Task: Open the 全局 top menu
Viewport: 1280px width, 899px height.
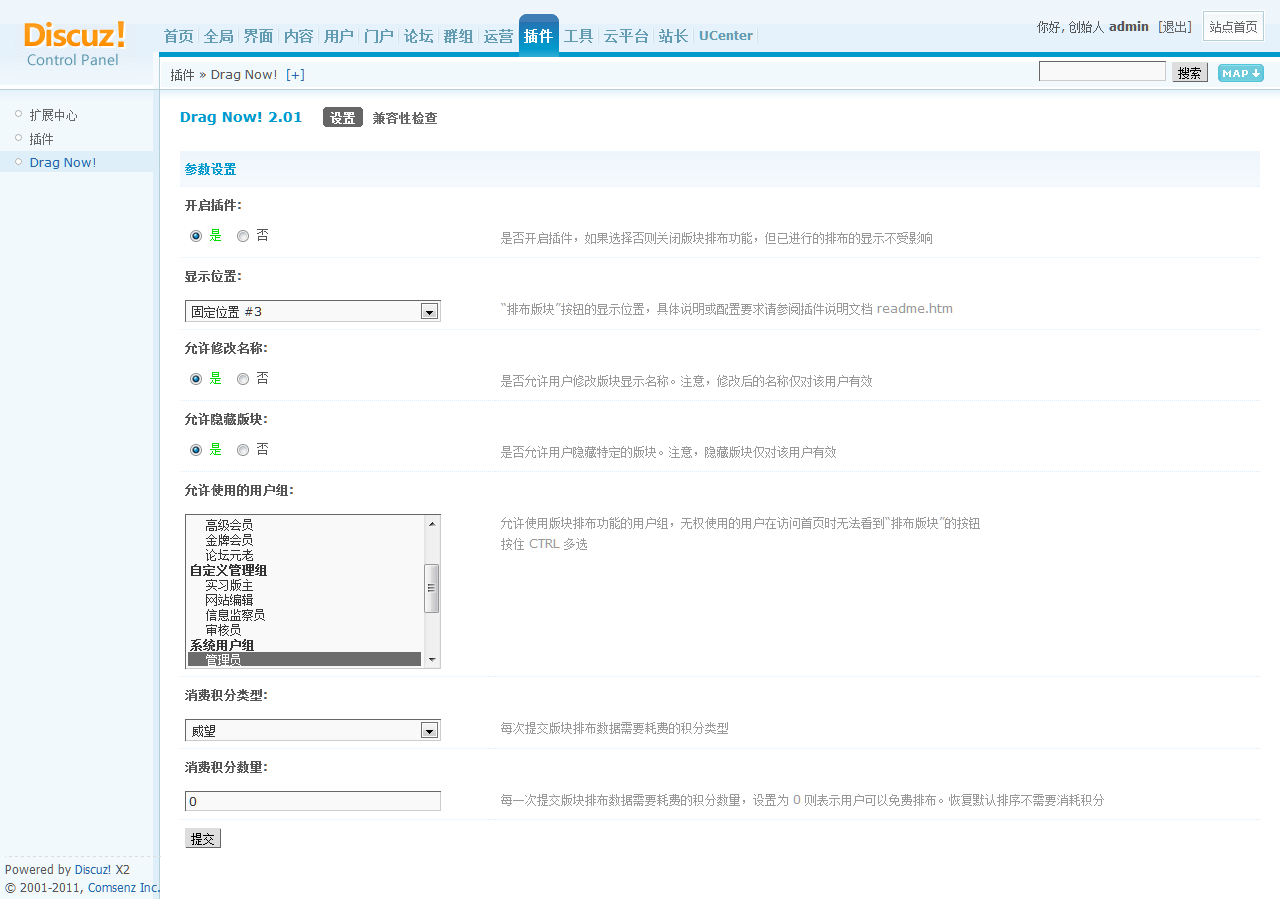Action: click(x=218, y=36)
